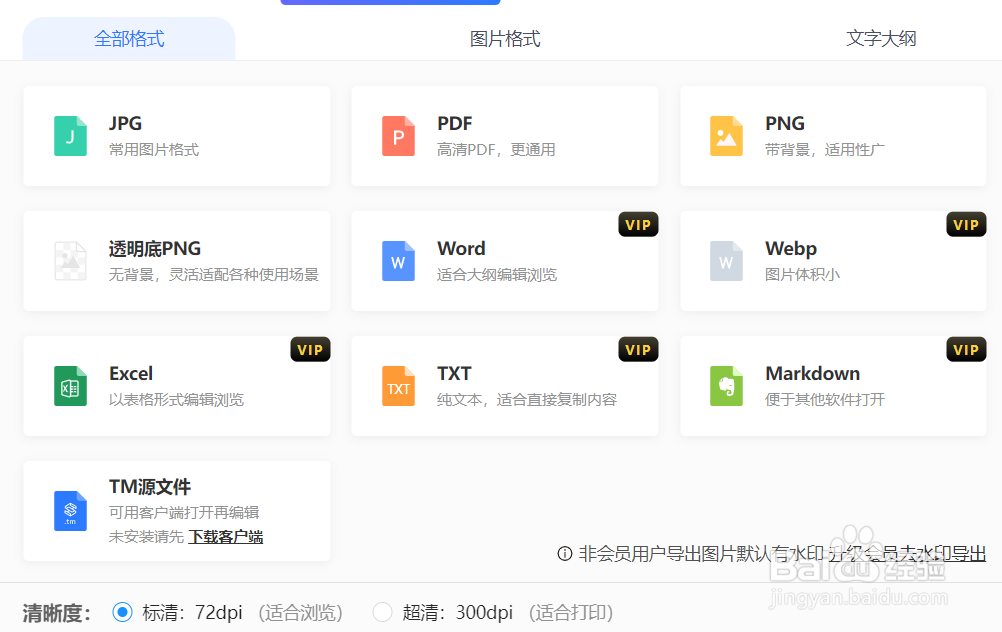Click the 带背景，适用性广 description text
The image size is (1002, 632).
pyautogui.click(x=825, y=150)
